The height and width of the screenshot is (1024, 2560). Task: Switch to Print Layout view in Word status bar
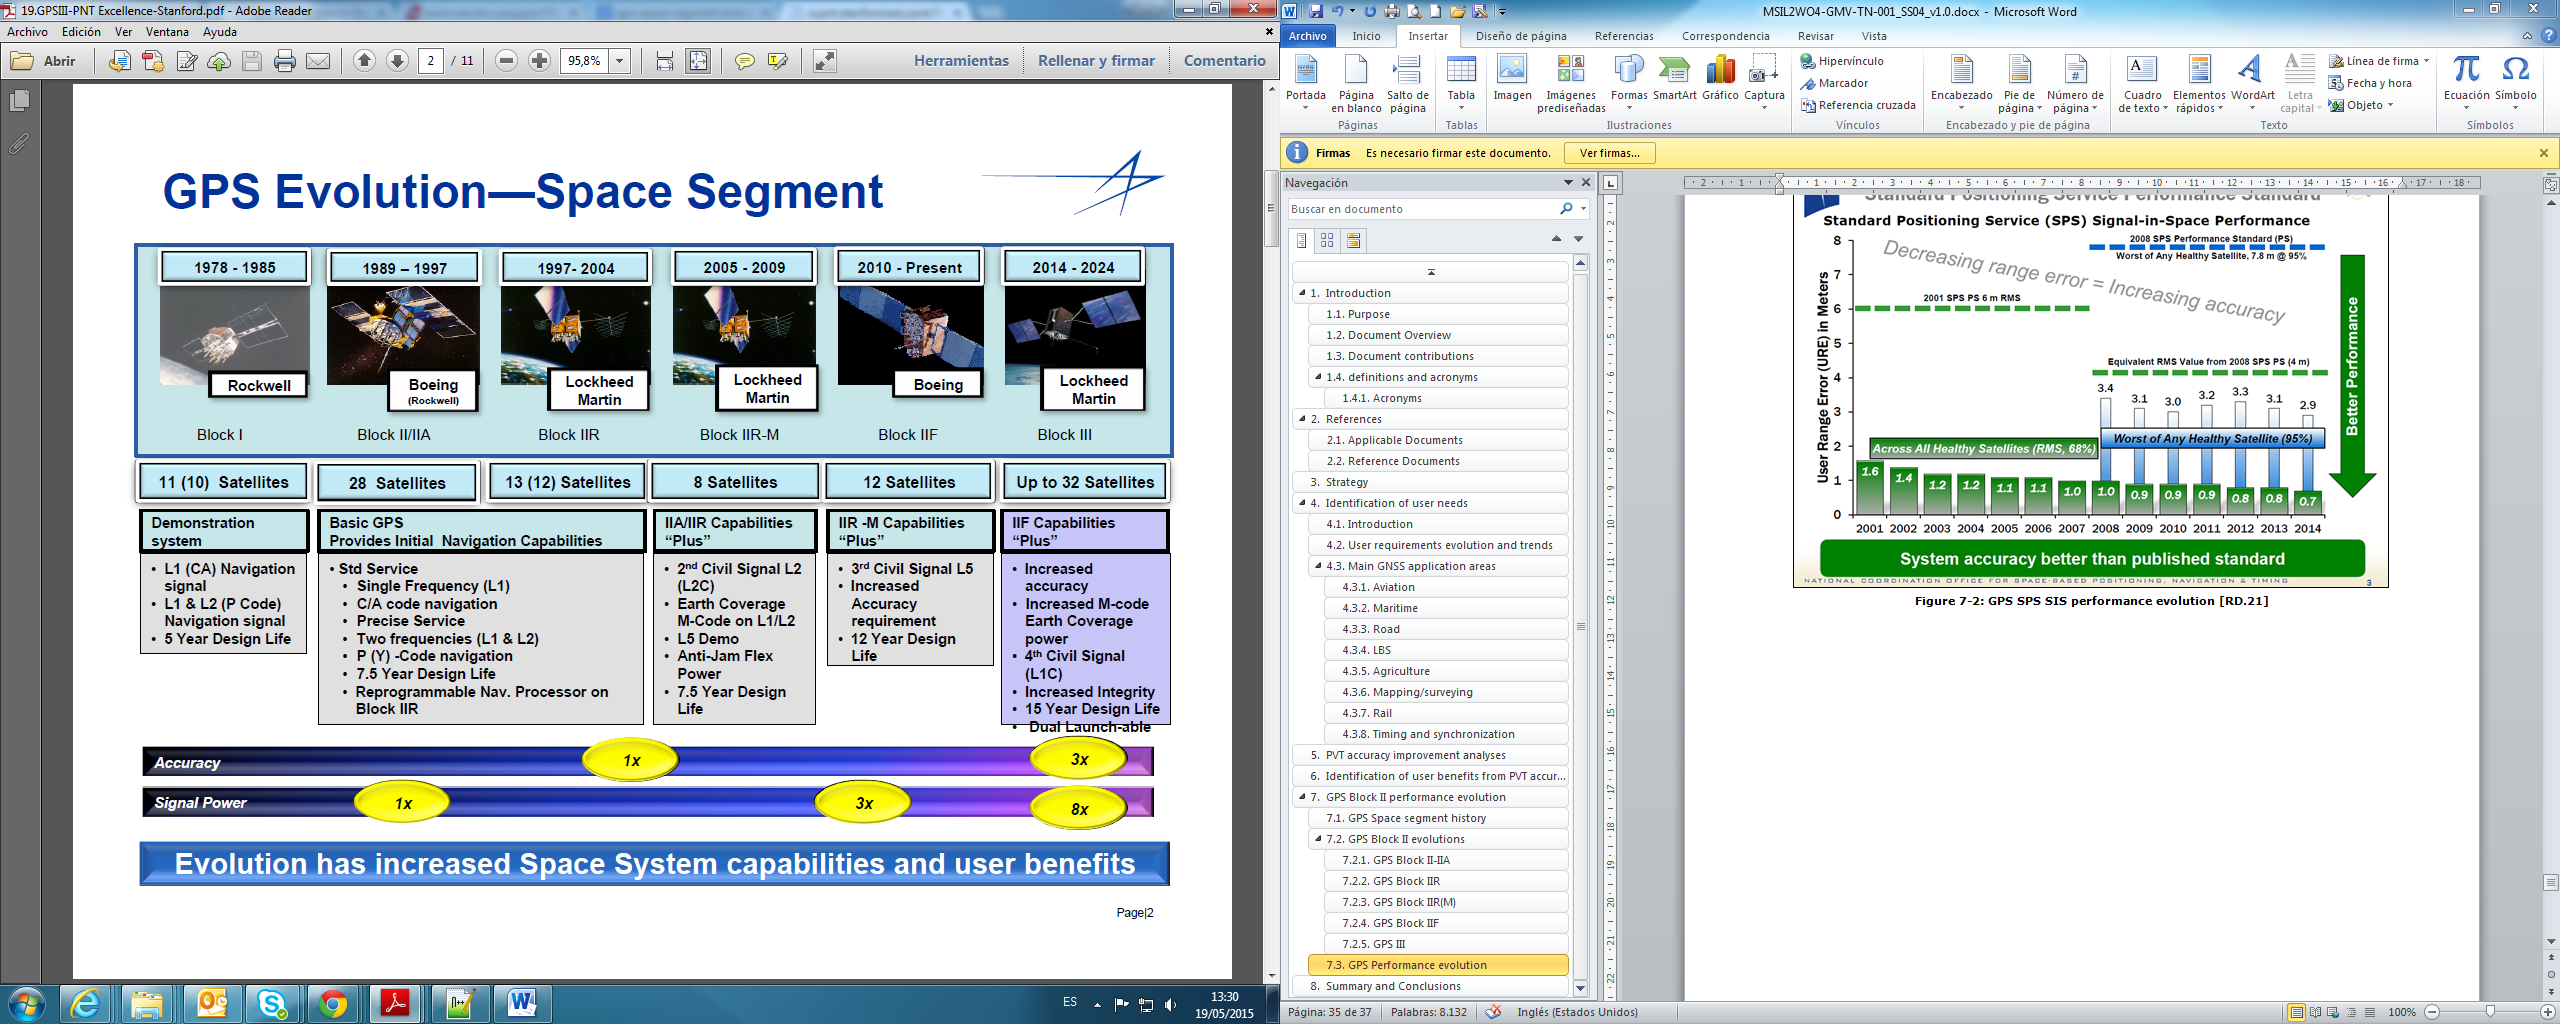click(2296, 1012)
